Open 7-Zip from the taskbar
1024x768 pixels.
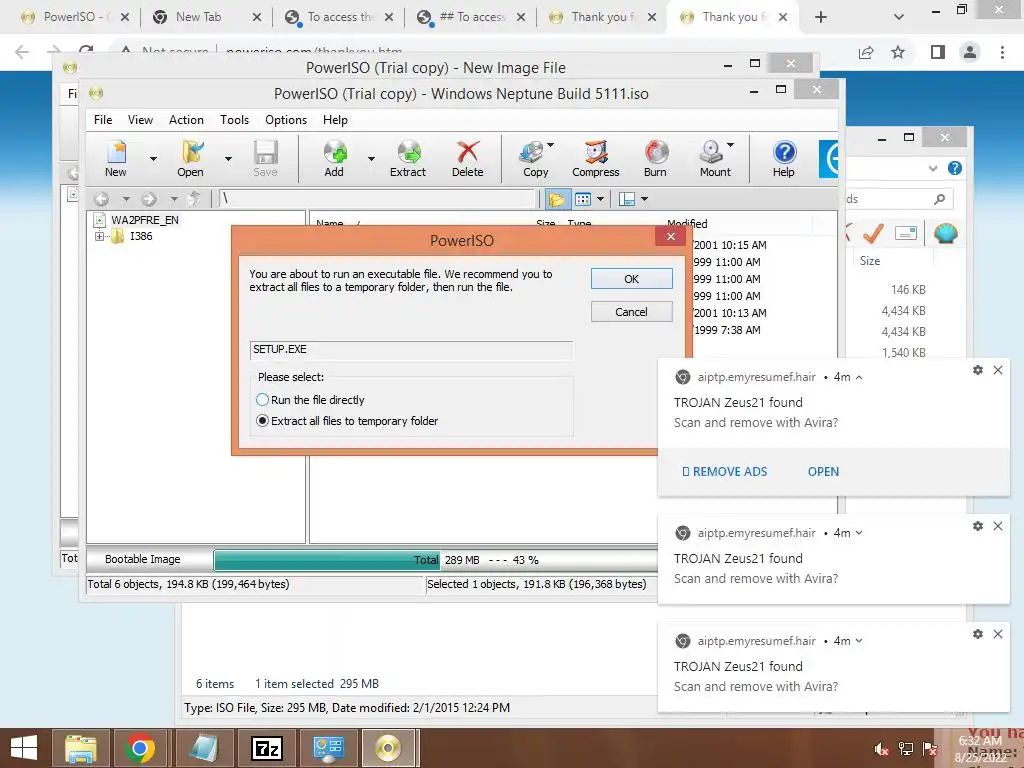click(x=267, y=748)
